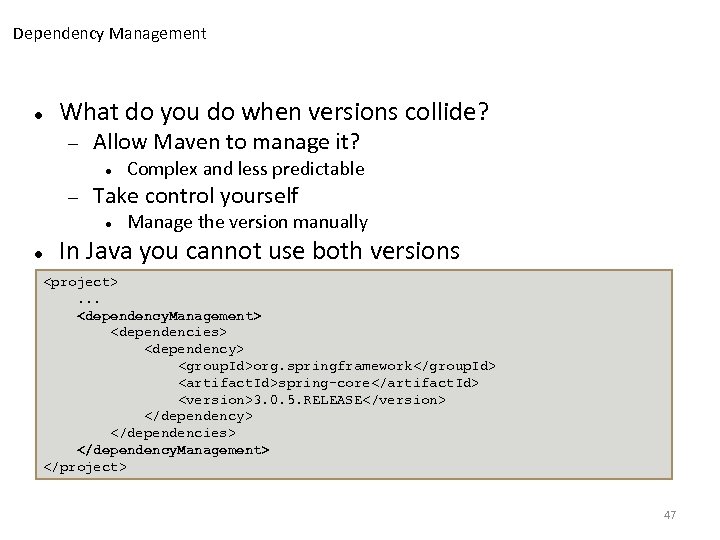720x540 pixels.
Task: Click the closing </dependency> tag
Action: (198, 416)
